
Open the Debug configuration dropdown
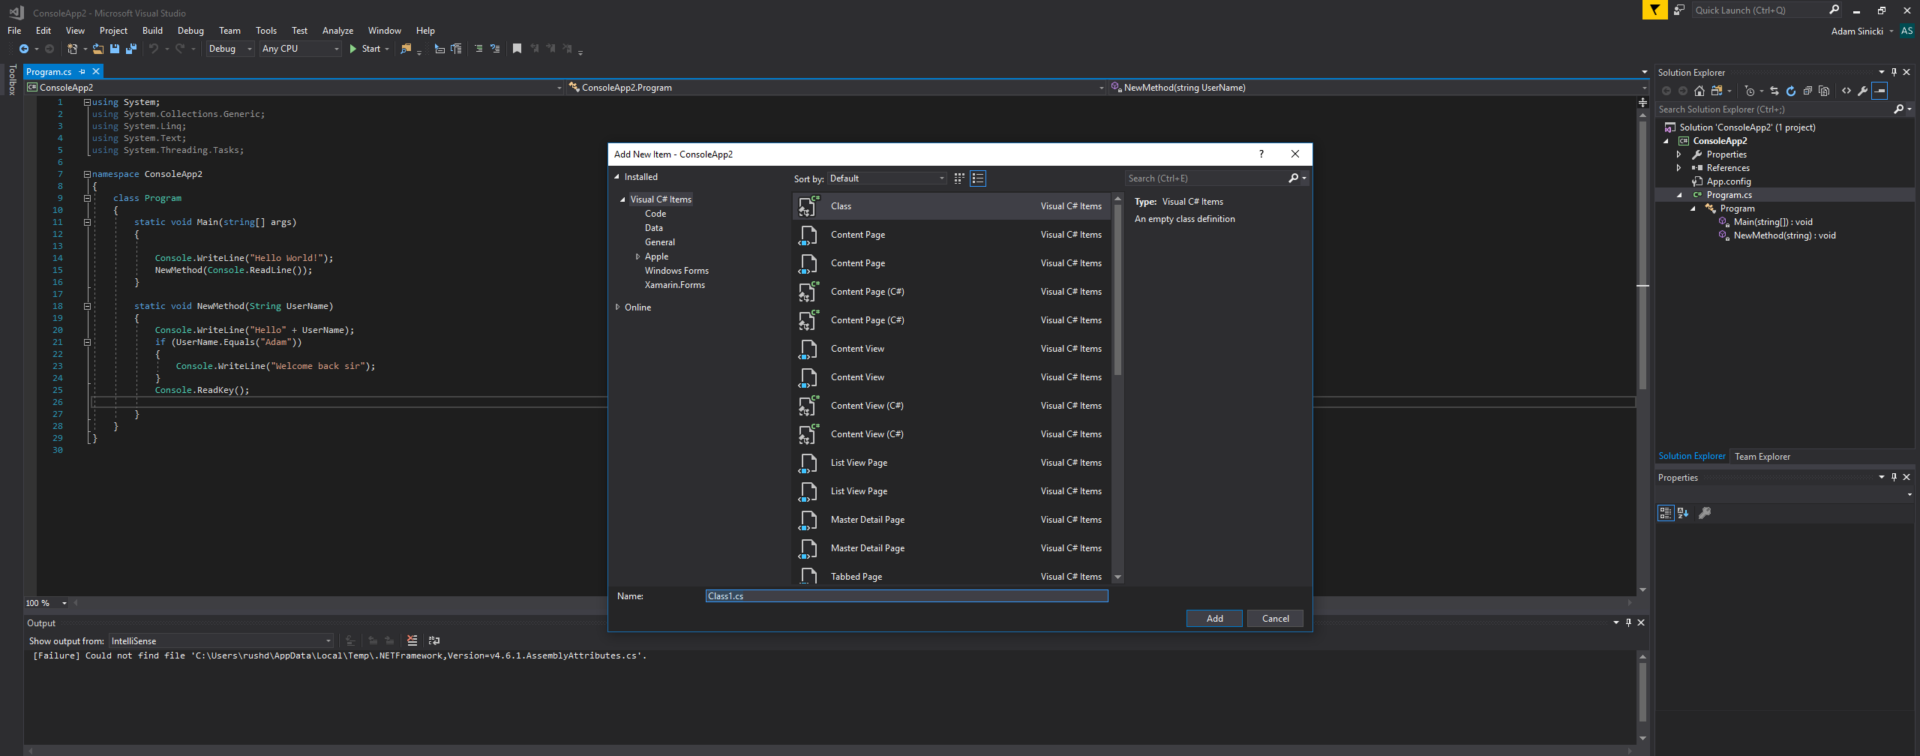[230, 49]
